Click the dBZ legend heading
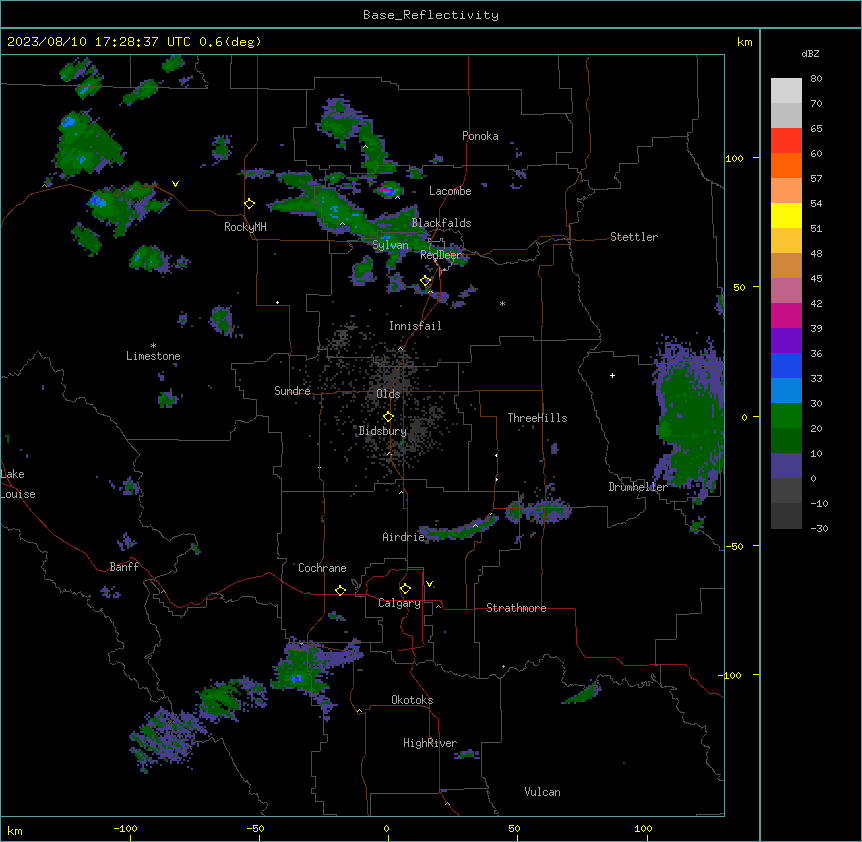862x842 pixels. point(810,54)
